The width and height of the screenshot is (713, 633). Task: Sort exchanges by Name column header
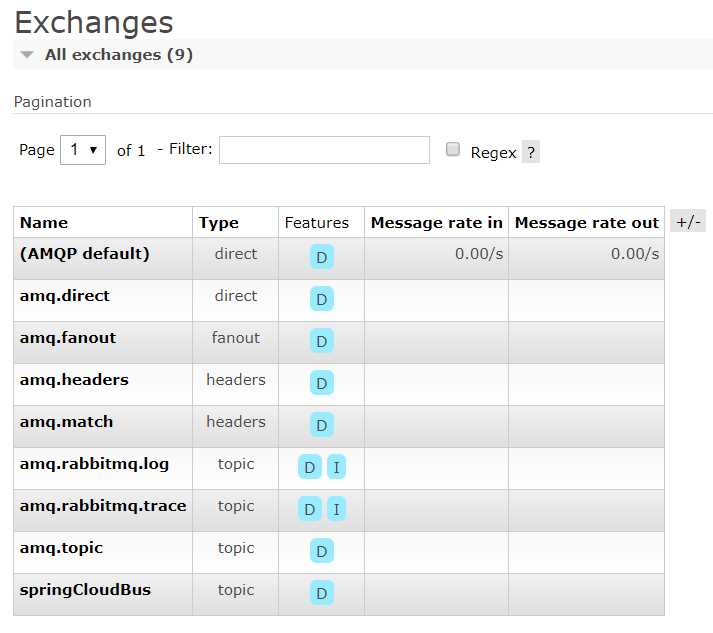(44, 223)
